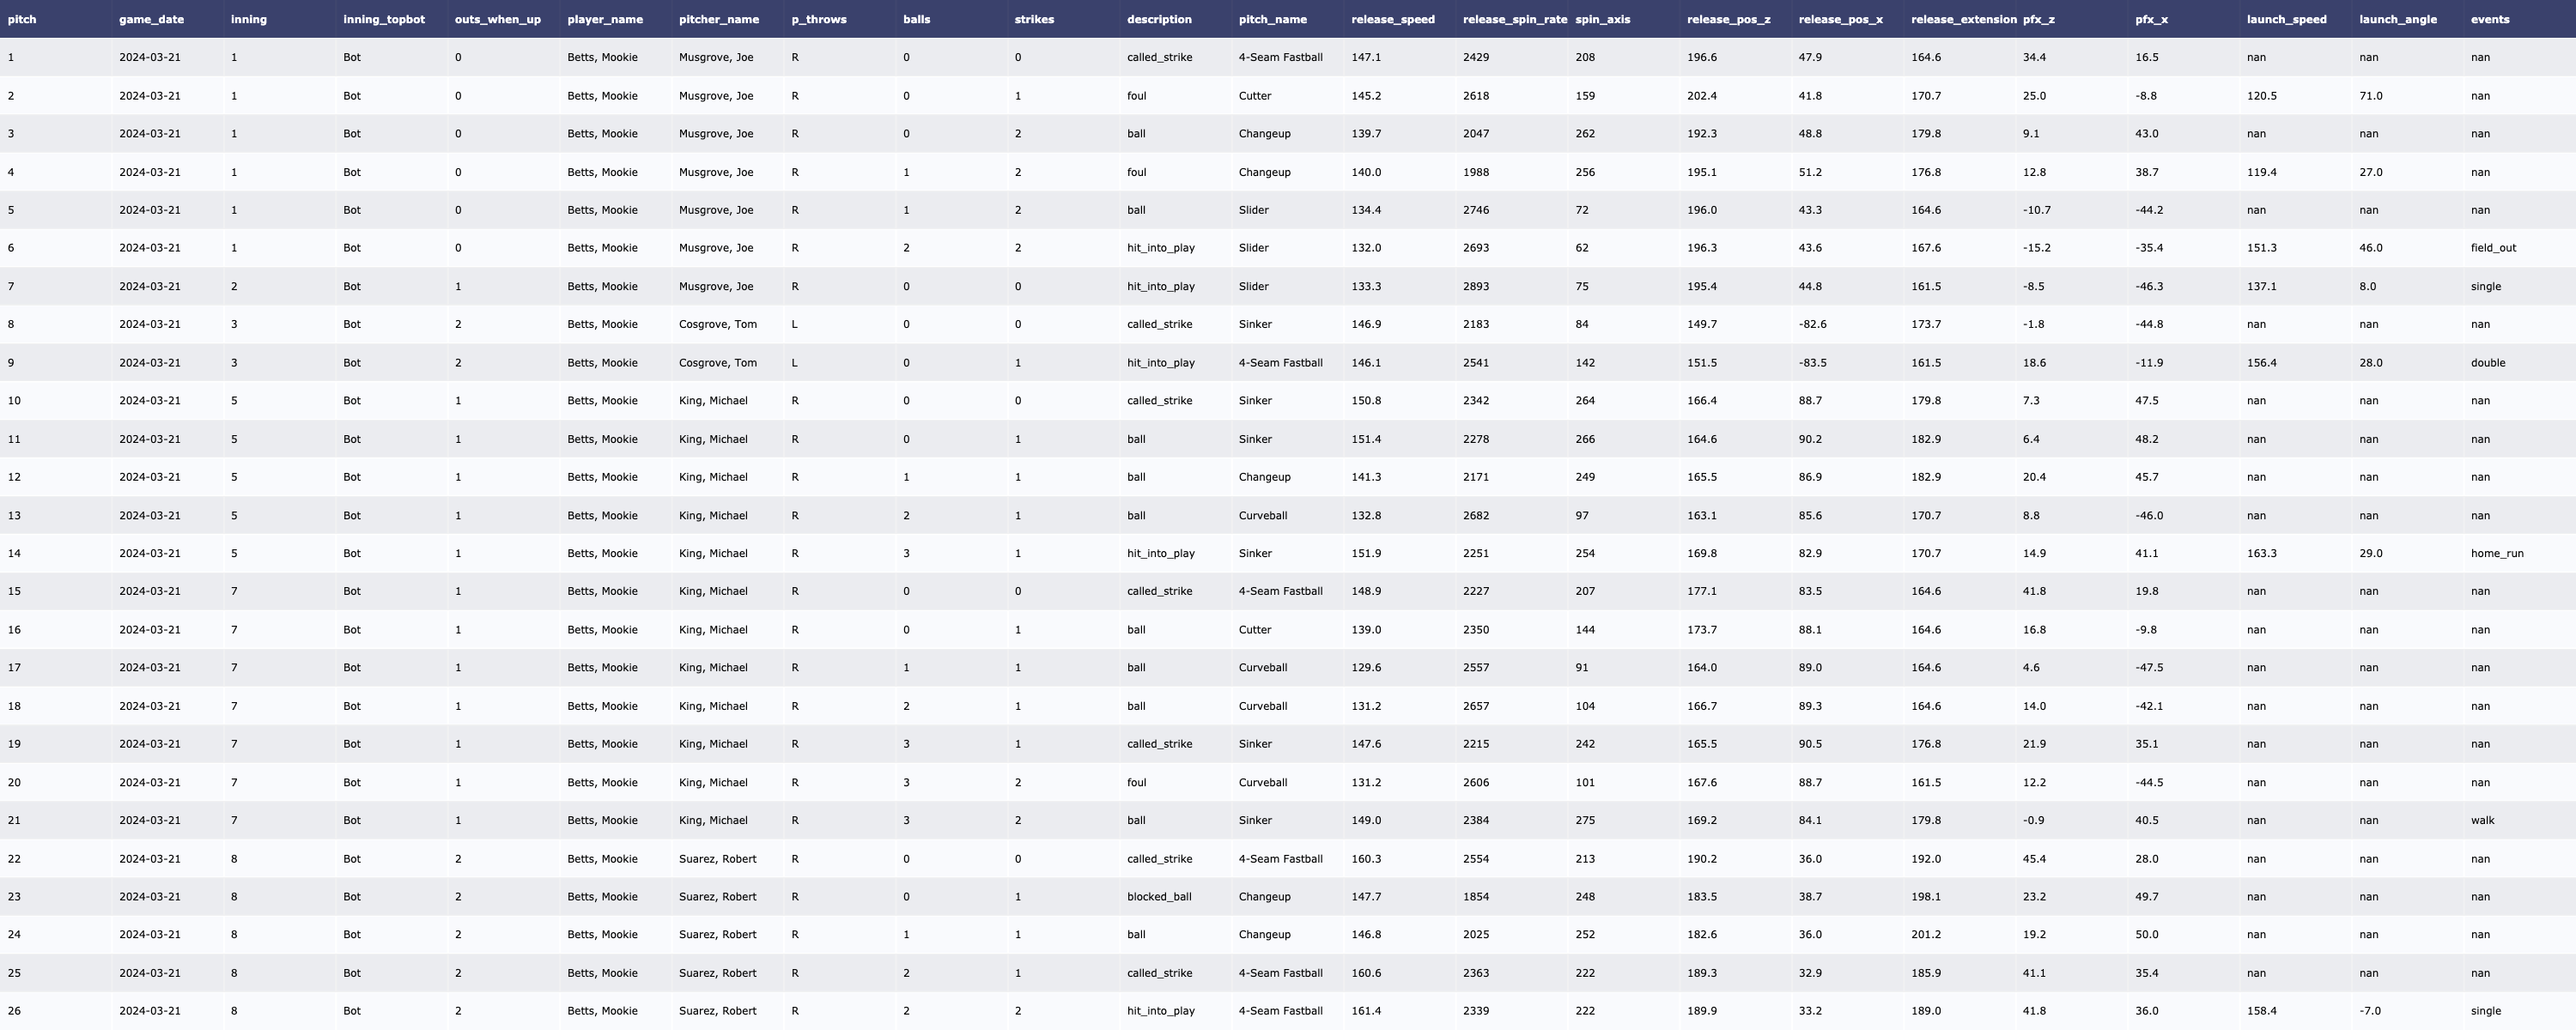Select release speed 161.4 cell
The height and width of the screenshot is (1030, 2576).
1365,1011
